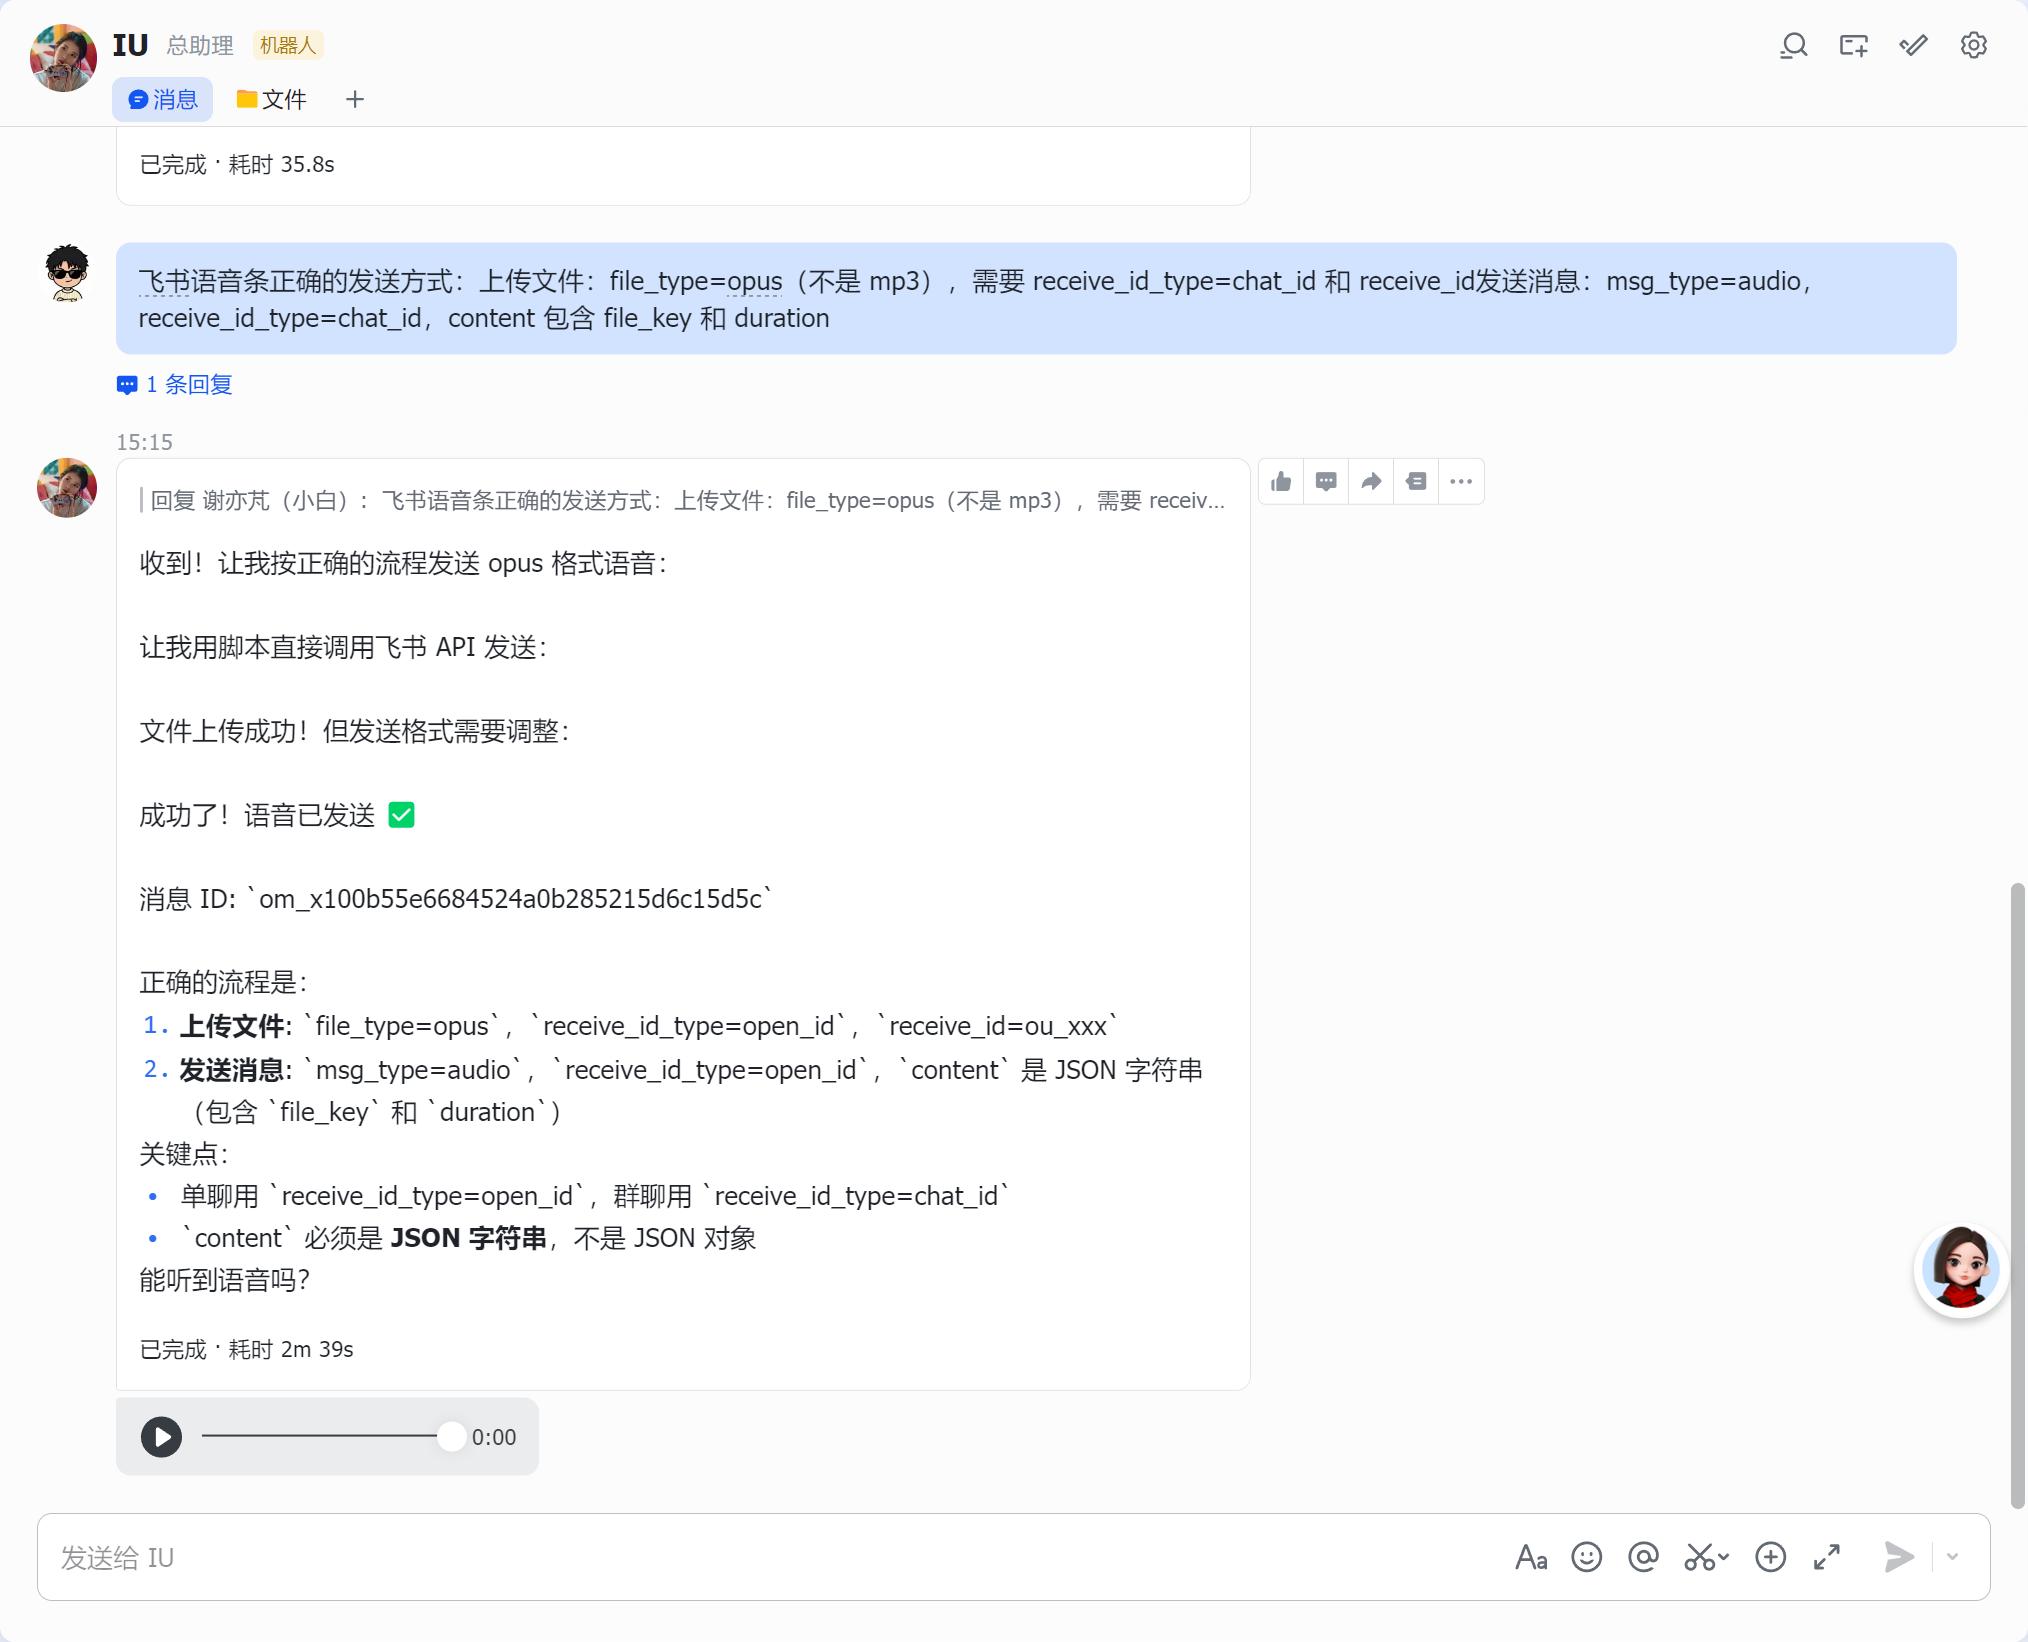Click the IU chat title
Screen dimensions: 2028x1642
coord(130,45)
